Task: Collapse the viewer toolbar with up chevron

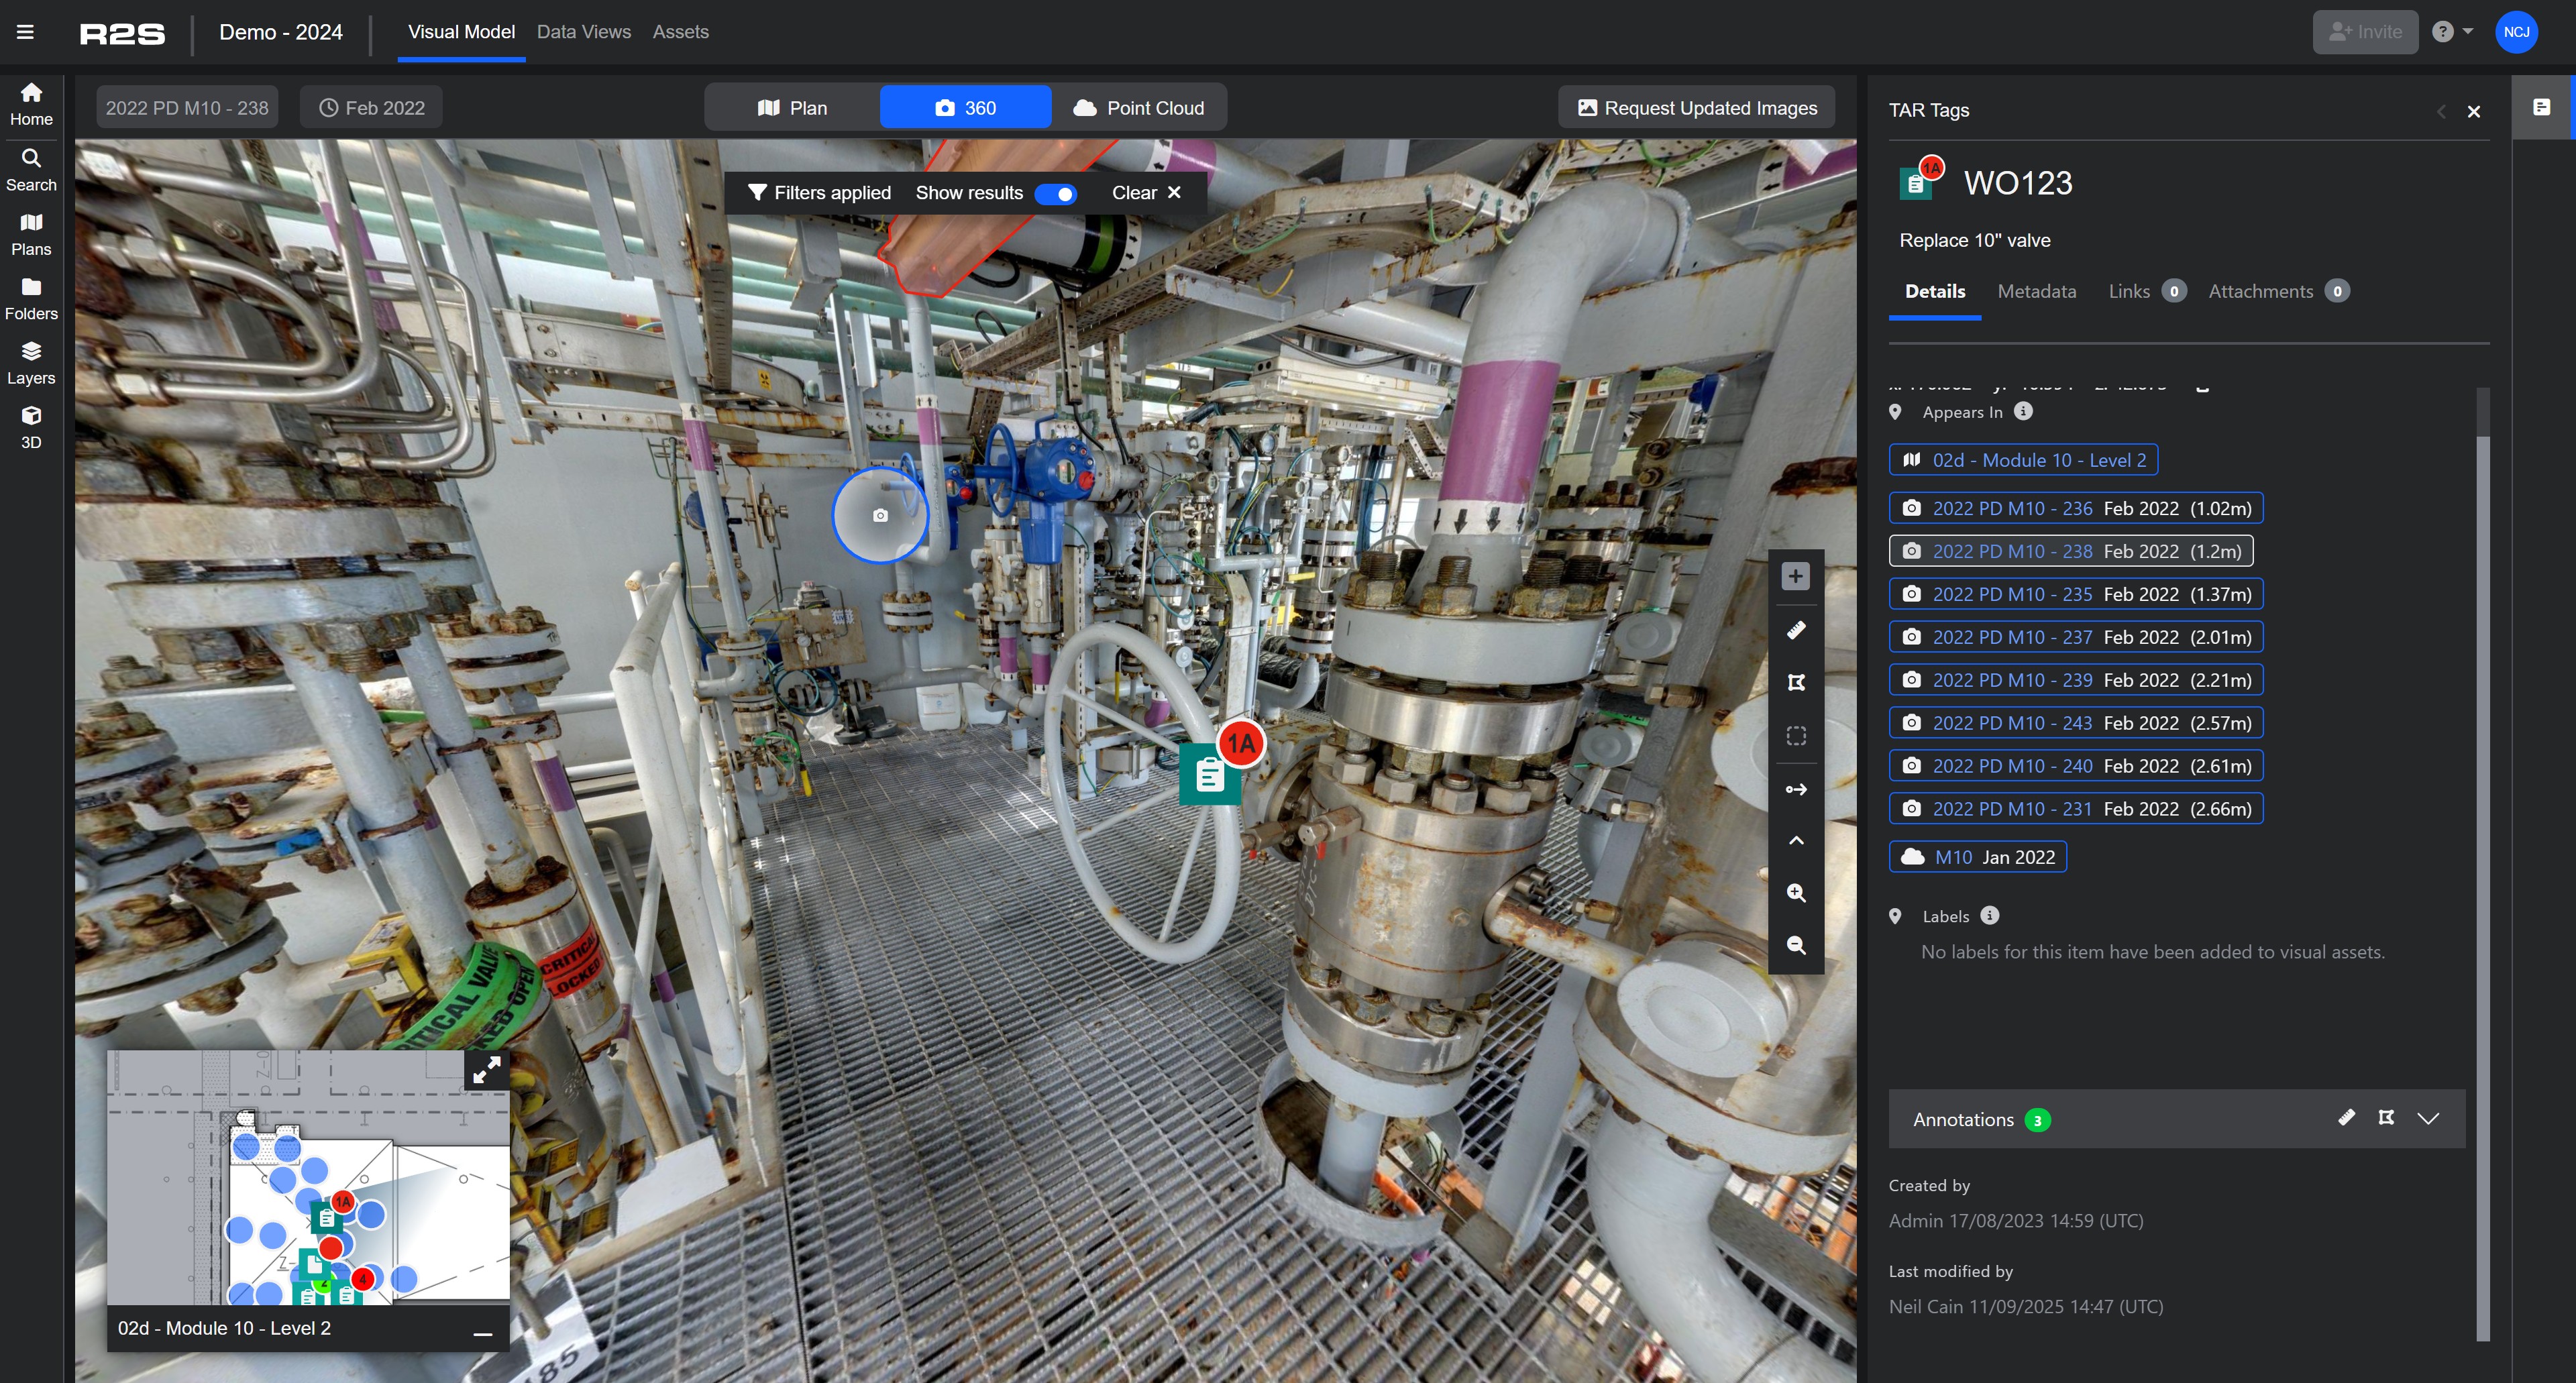Action: 1796,841
